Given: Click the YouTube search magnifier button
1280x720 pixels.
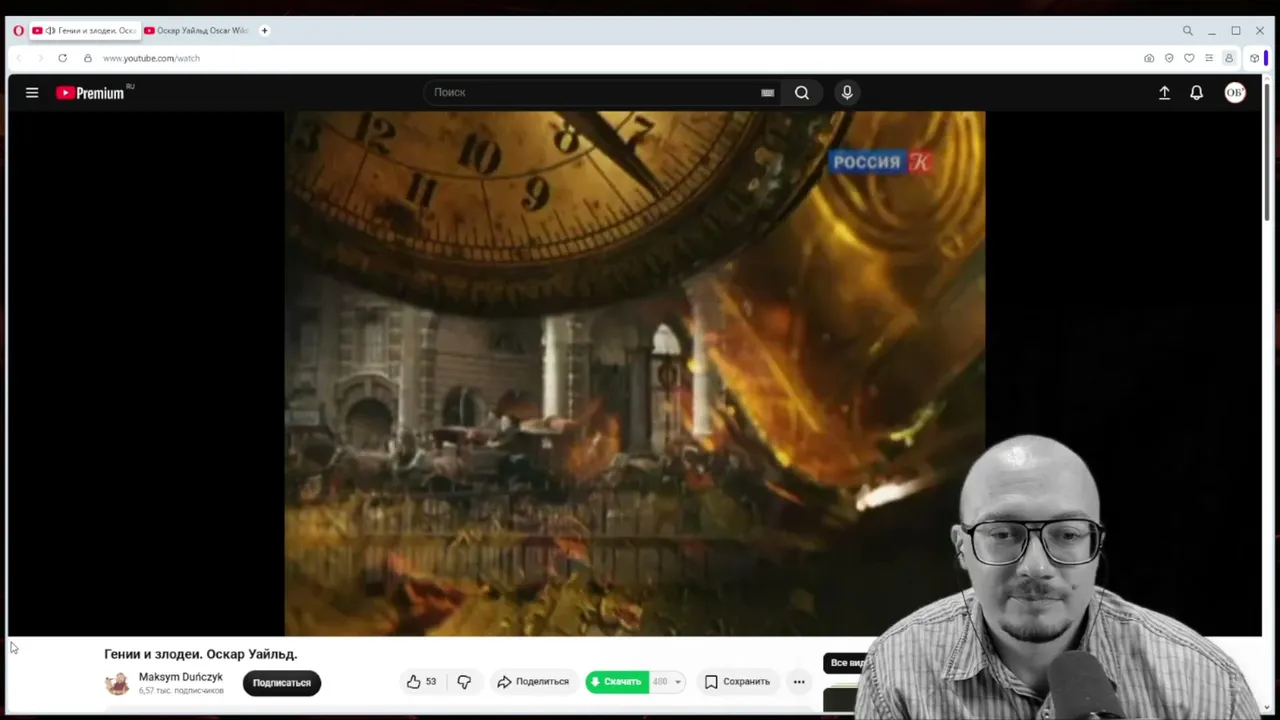Looking at the screenshot, I should (802, 93).
